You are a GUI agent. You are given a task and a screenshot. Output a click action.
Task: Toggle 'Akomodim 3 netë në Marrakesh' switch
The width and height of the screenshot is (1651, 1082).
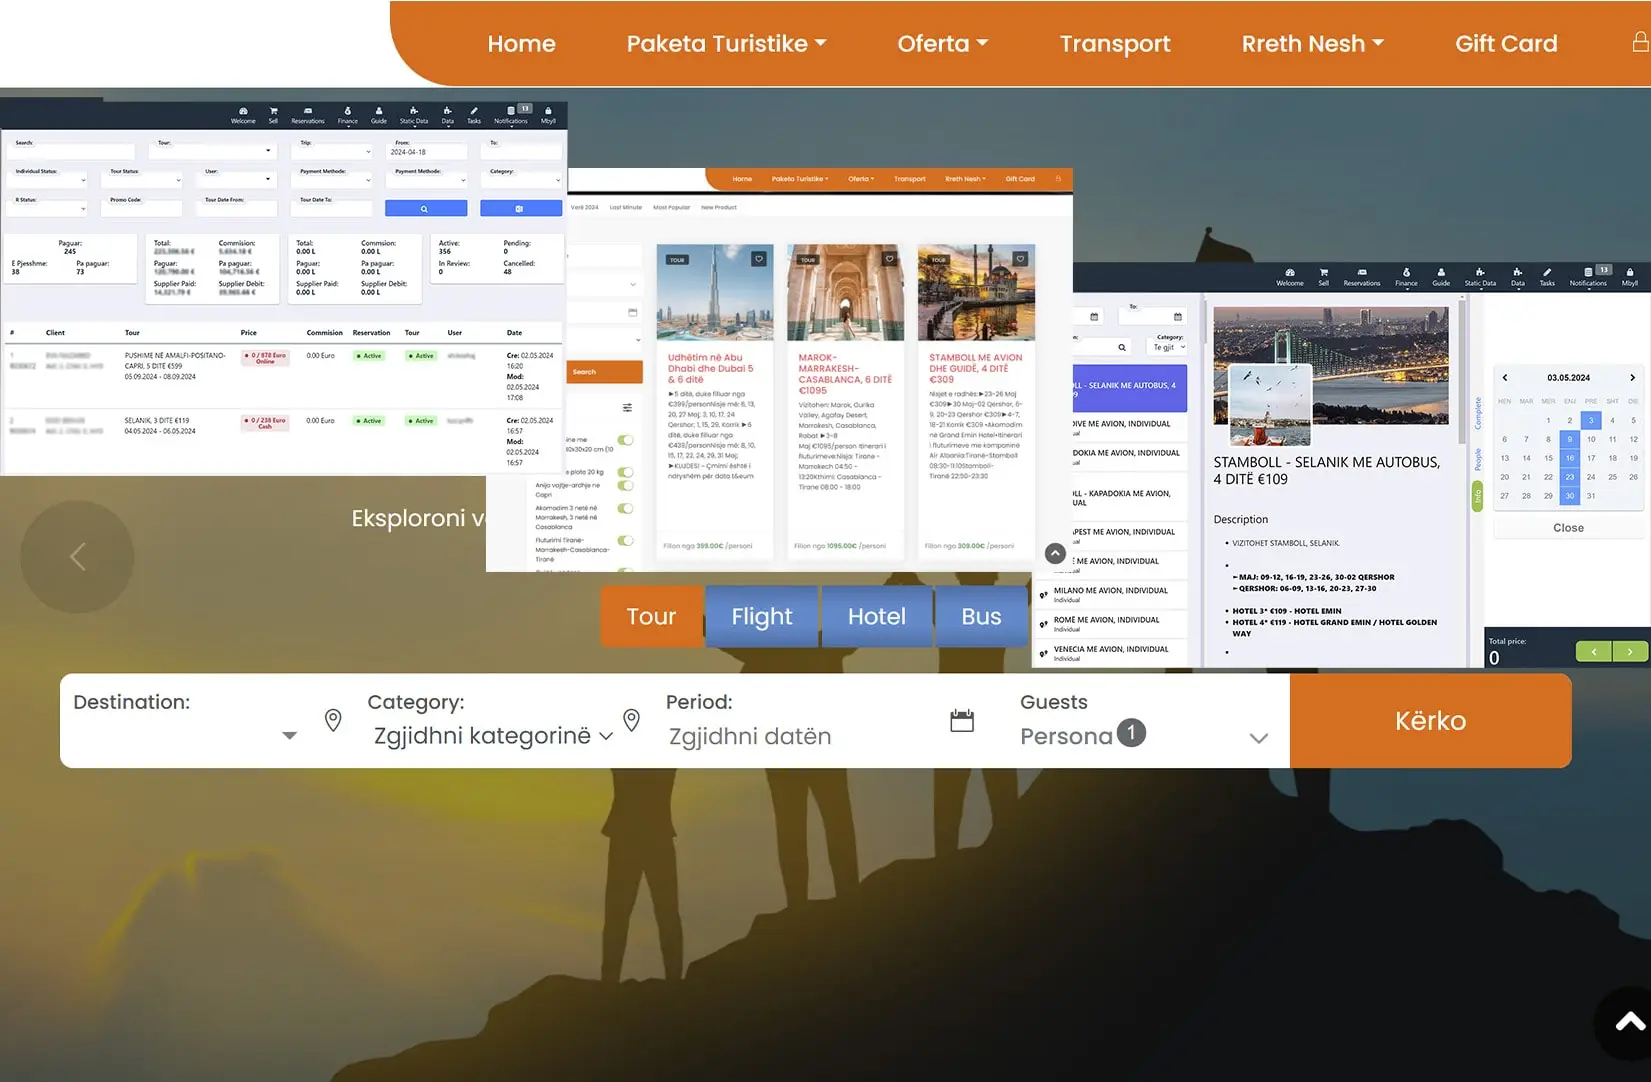click(x=626, y=509)
